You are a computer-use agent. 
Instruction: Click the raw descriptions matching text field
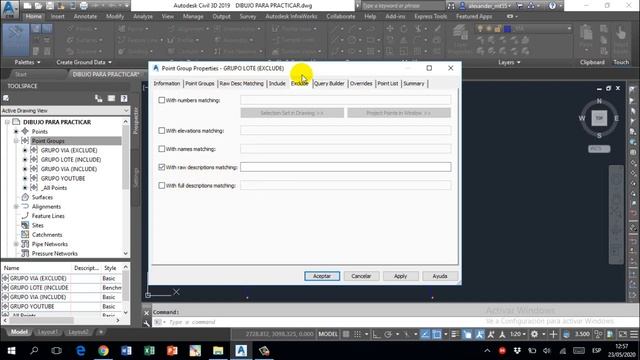tap(346, 167)
